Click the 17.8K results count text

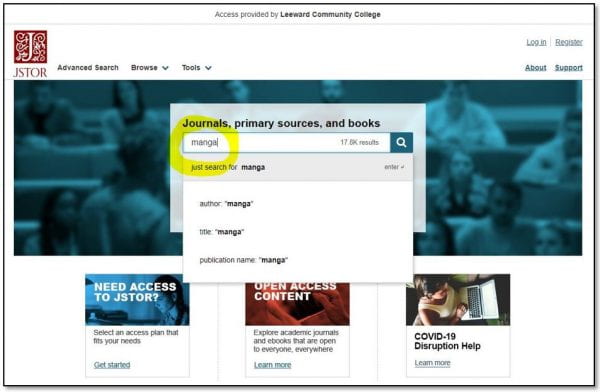pos(359,142)
